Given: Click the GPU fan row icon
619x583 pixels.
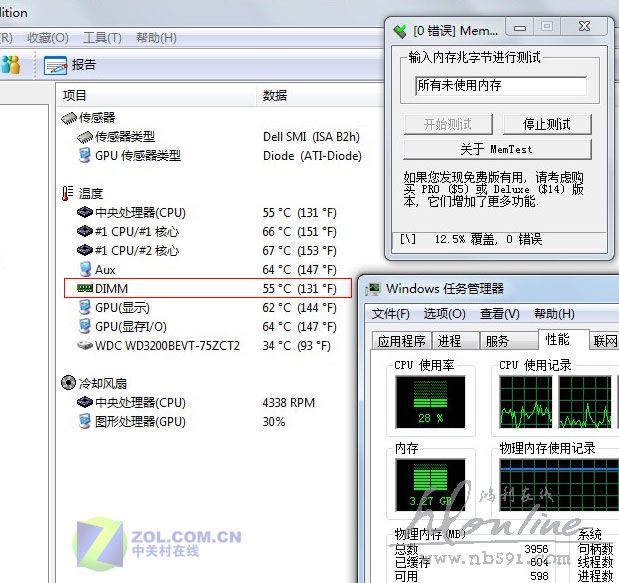Looking at the screenshot, I should (x=84, y=421).
